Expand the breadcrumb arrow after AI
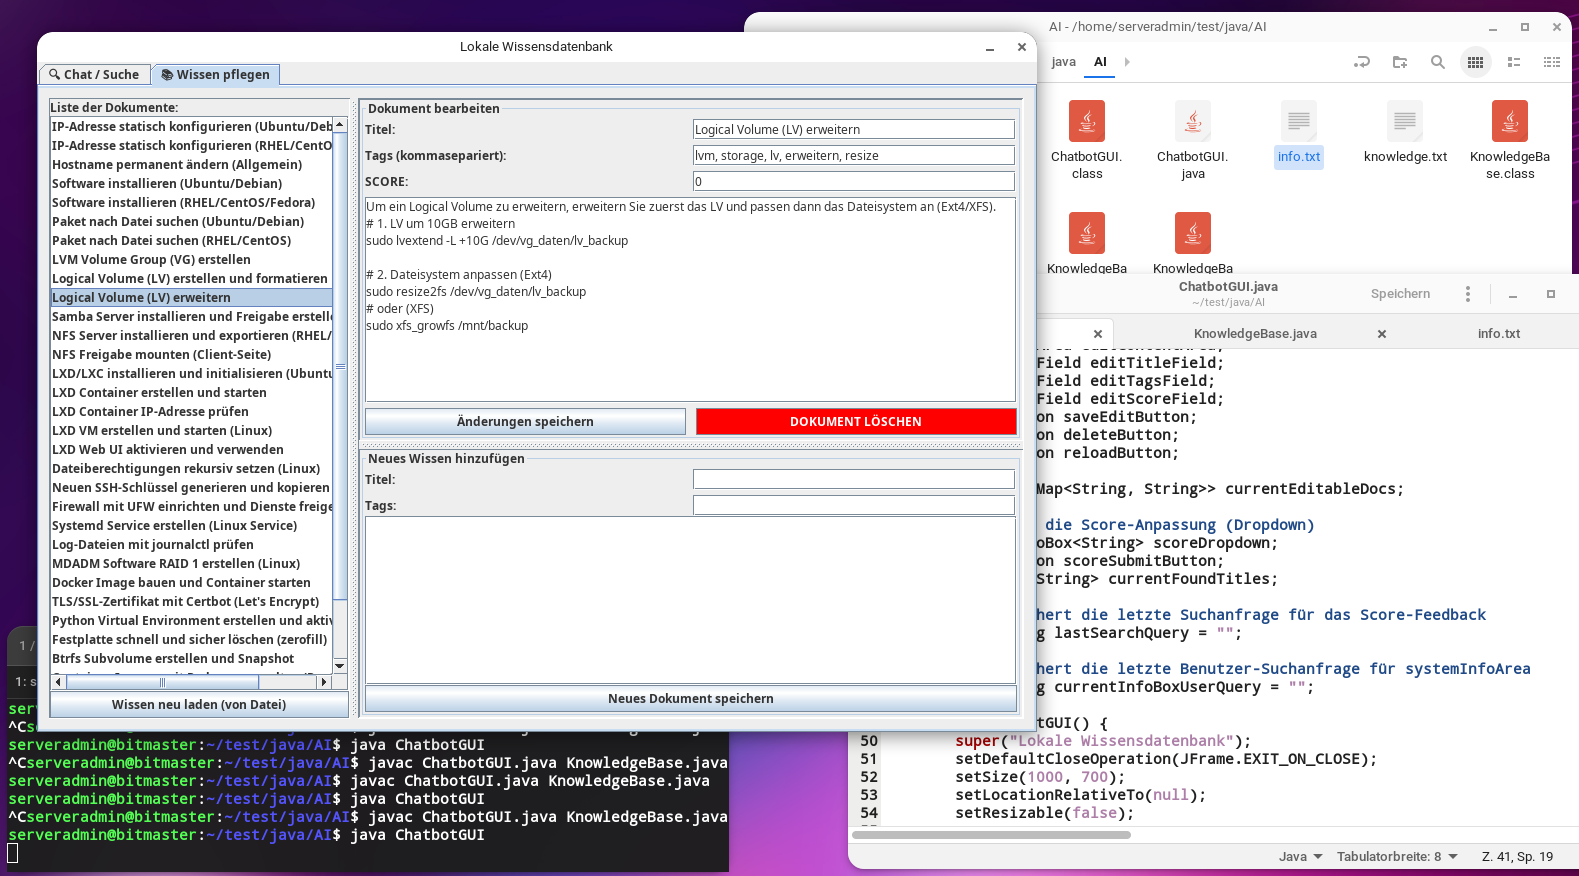 tap(1127, 62)
